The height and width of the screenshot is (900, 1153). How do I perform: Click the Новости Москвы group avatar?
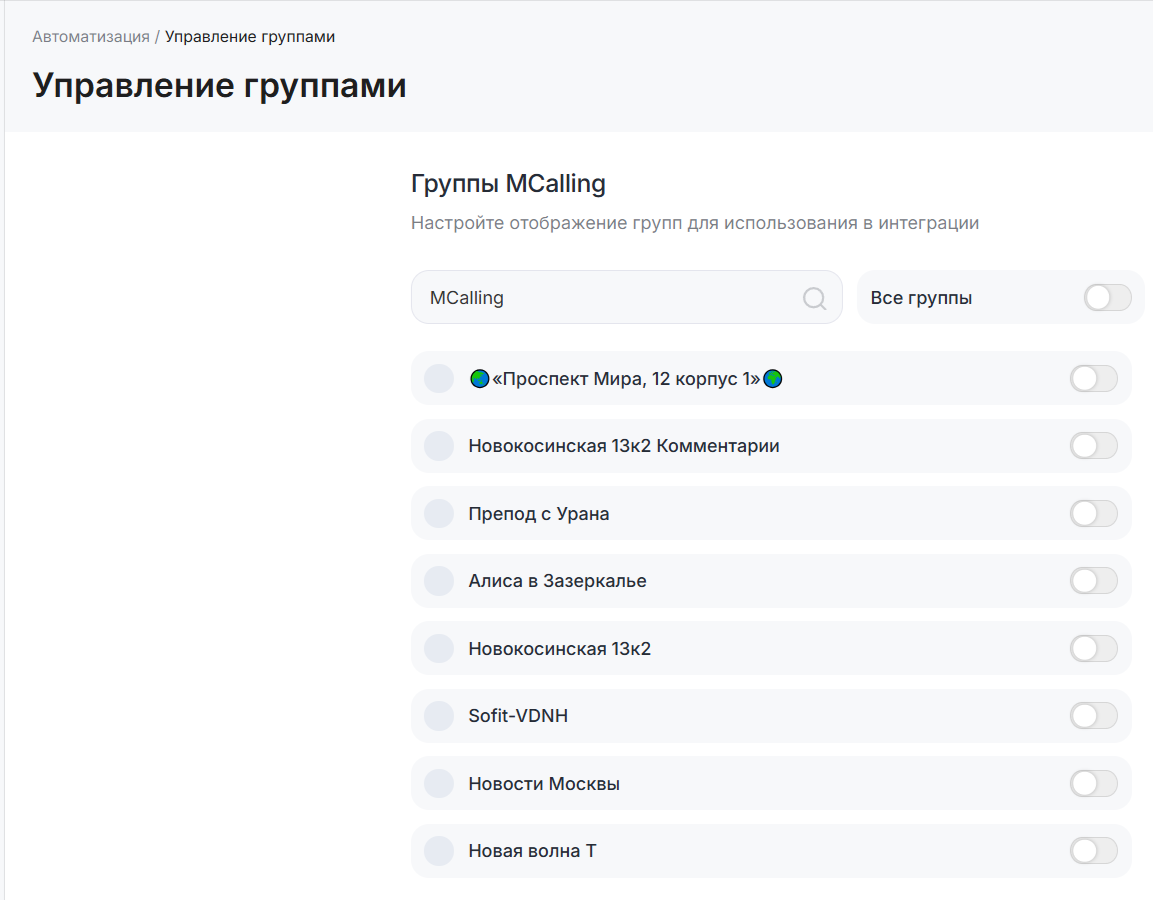coord(439,784)
